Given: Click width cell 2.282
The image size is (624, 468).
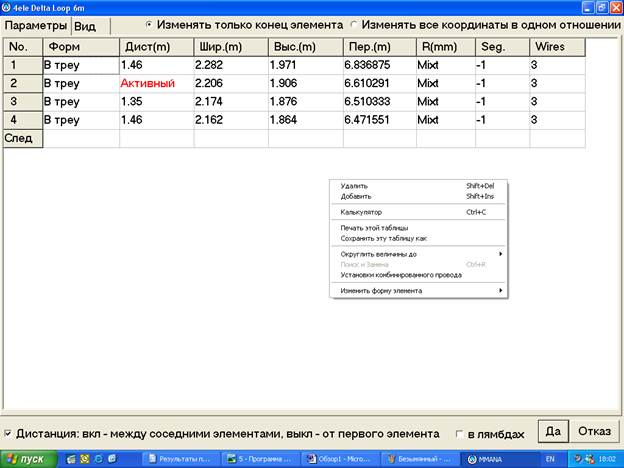Looking at the screenshot, I should pyautogui.click(x=231, y=65).
